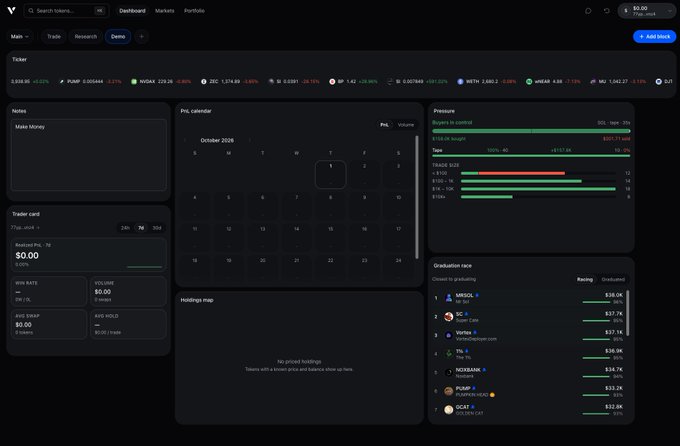The height and width of the screenshot is (446, 680).
Task: Click the No priced holdings message
Action: (299, 361)
